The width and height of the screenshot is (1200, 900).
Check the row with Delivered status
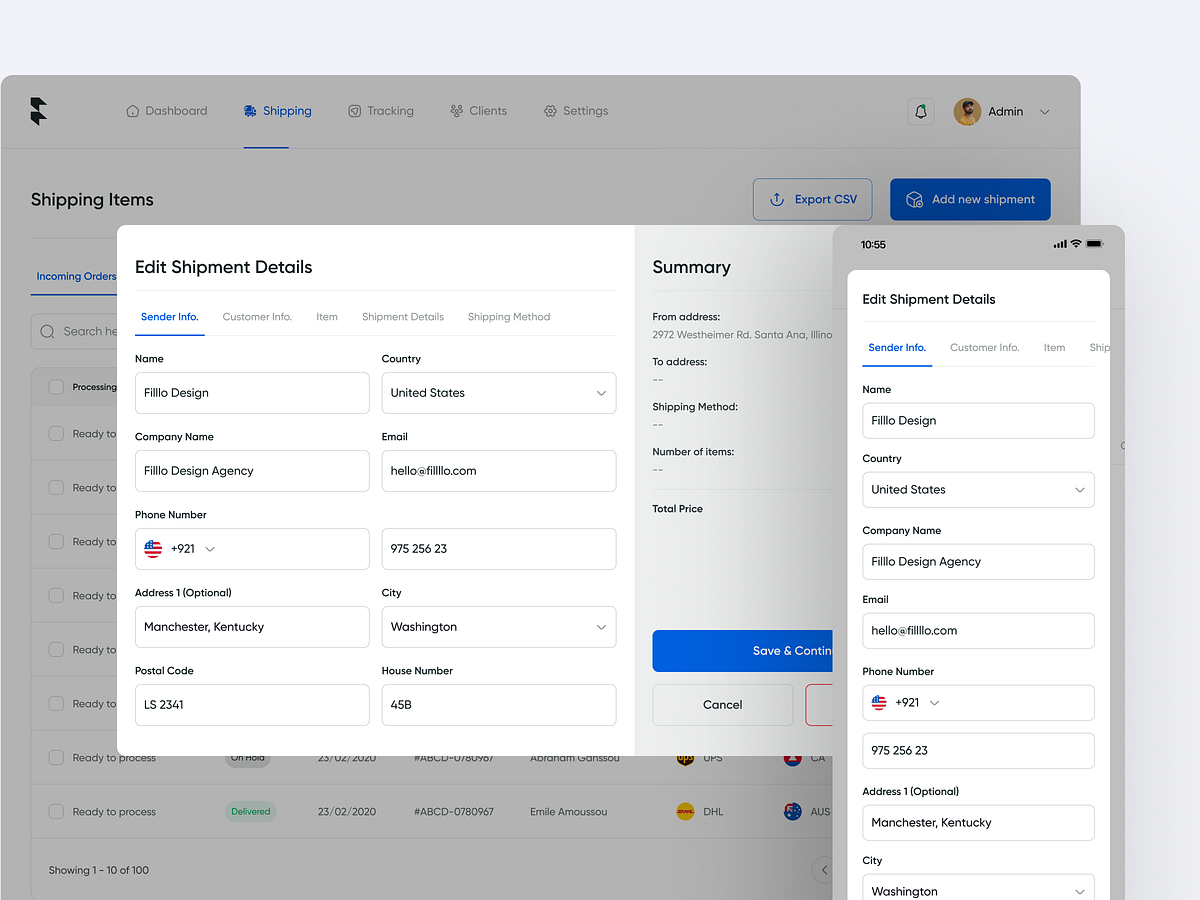pyautogui.click(x=56, y=812)
